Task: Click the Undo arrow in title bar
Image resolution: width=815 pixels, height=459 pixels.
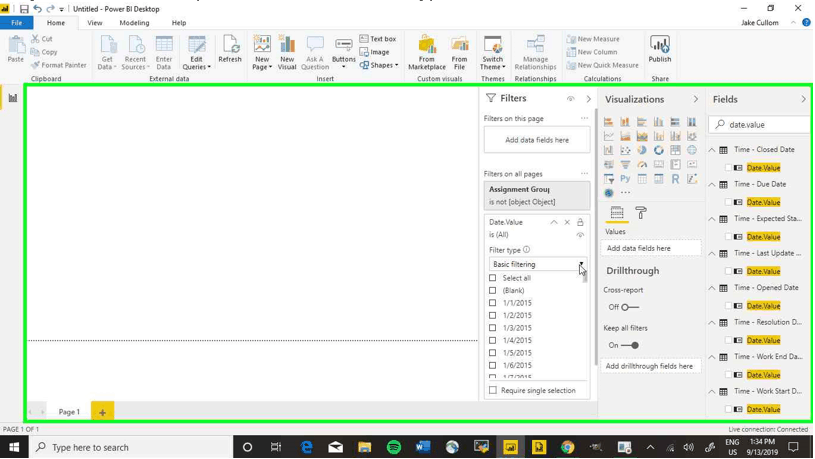Action: (37, 9)
